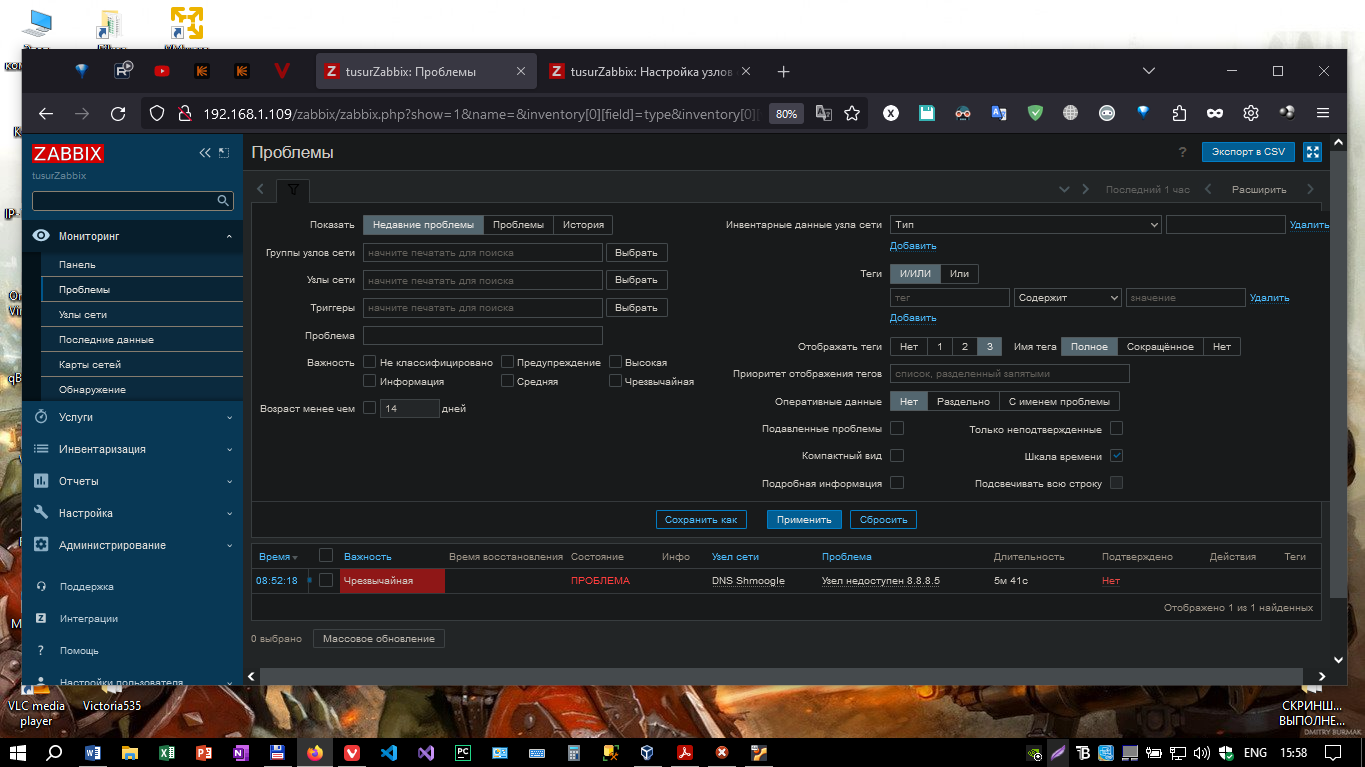Open Узлы сети in Monitoring menu
Image resolution: width=1365 pixels, height=767 pixels.
[x=142, y=314]
